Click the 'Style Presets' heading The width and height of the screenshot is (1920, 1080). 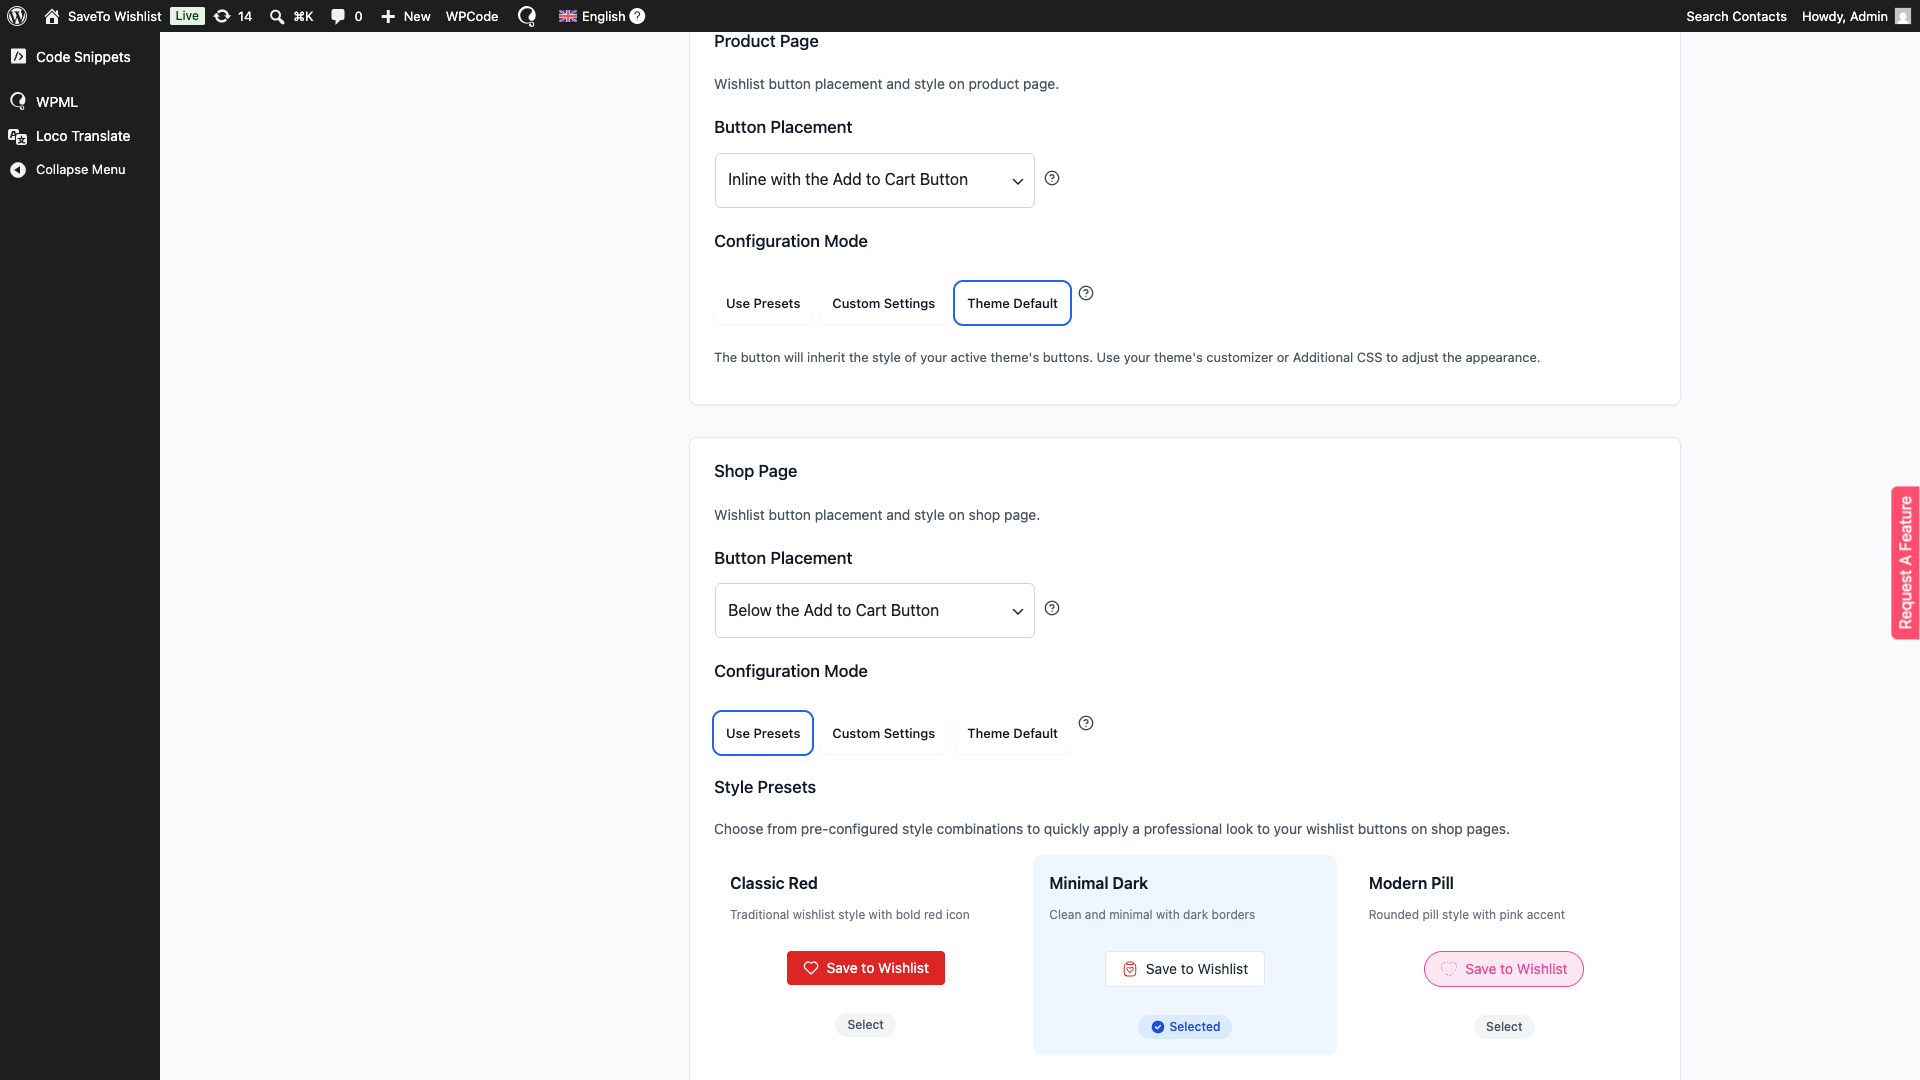[765, 787]
